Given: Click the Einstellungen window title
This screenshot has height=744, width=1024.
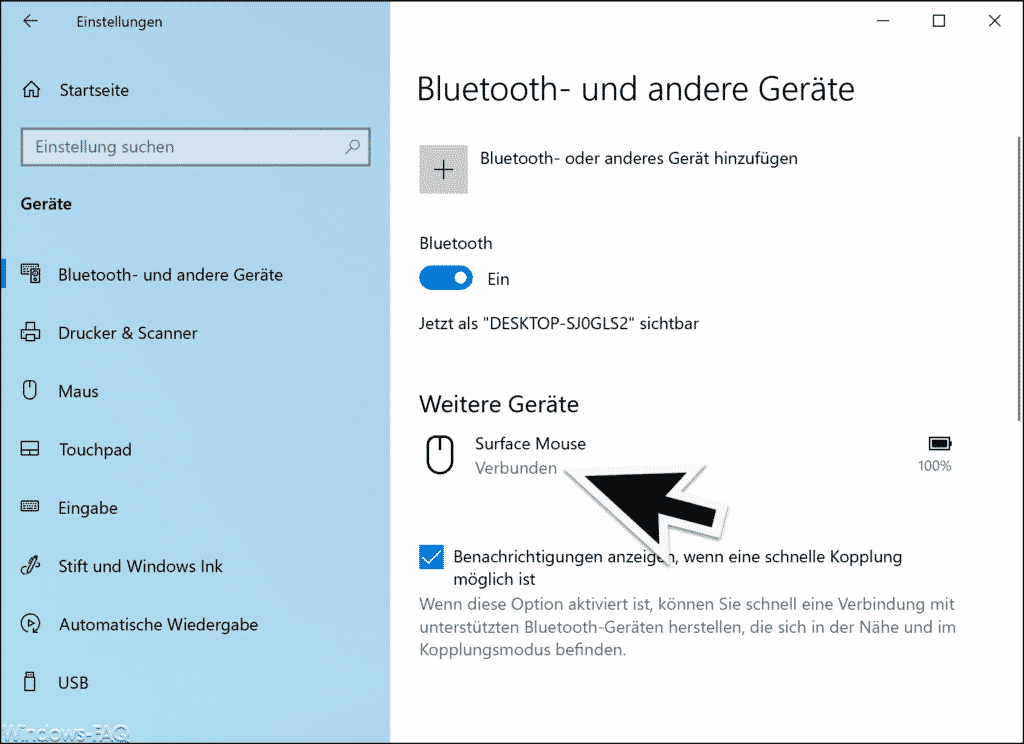Looking at the screenshot, I should click(x=120, y=22).
